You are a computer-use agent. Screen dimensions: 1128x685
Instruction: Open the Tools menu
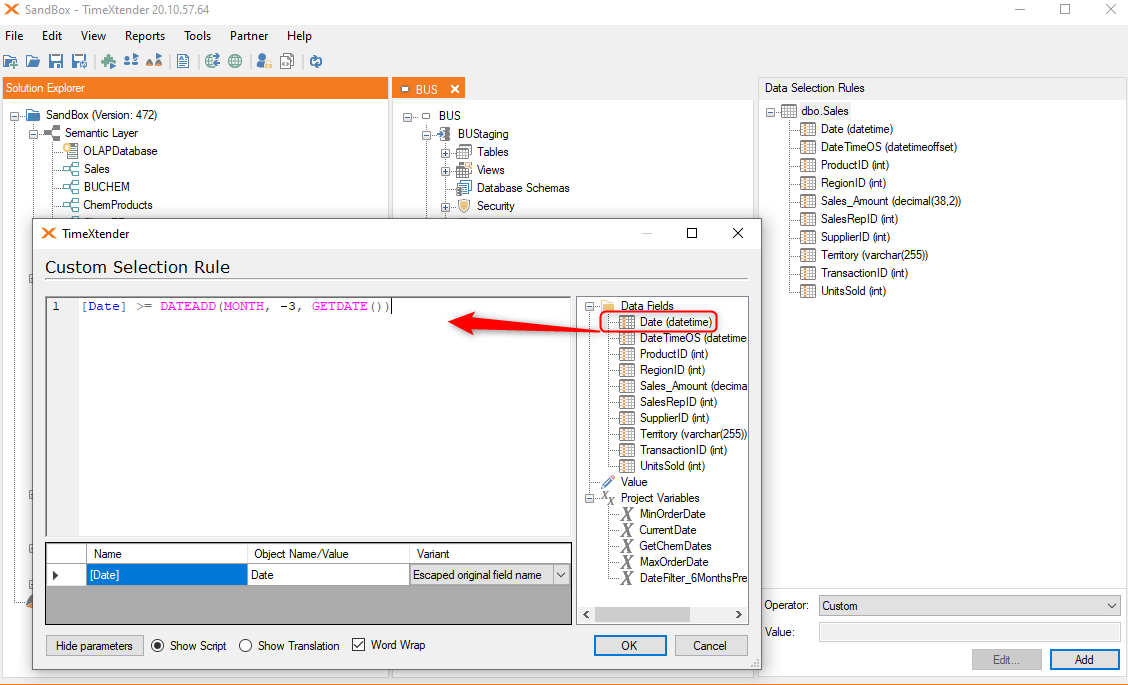197,35
